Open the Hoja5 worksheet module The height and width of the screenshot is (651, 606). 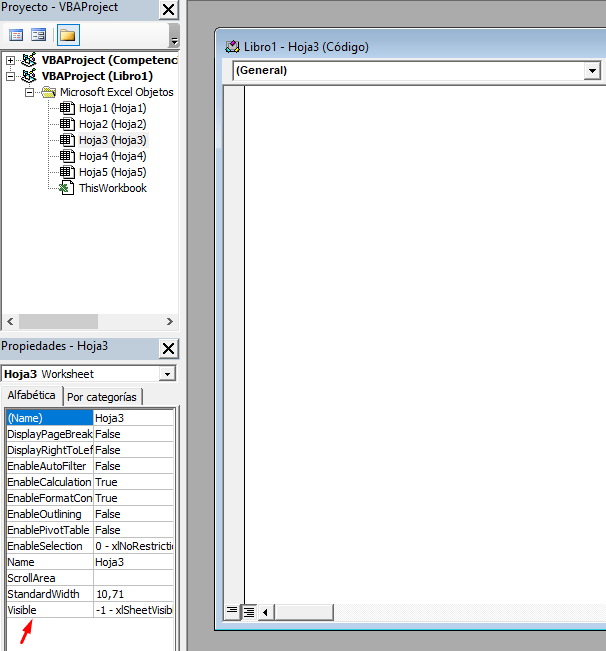[112, 172]
